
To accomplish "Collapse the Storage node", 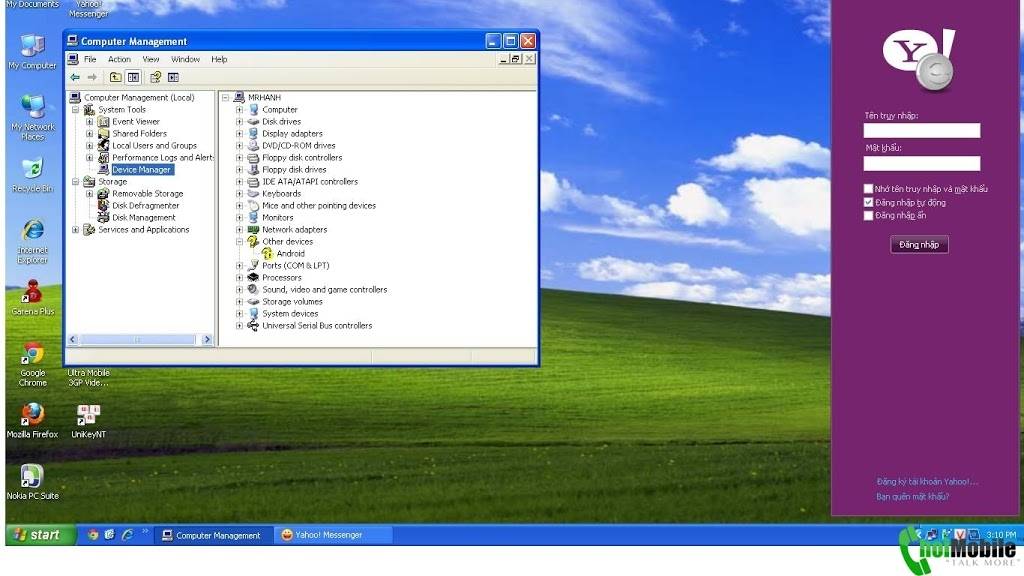I will coord(76,182).
